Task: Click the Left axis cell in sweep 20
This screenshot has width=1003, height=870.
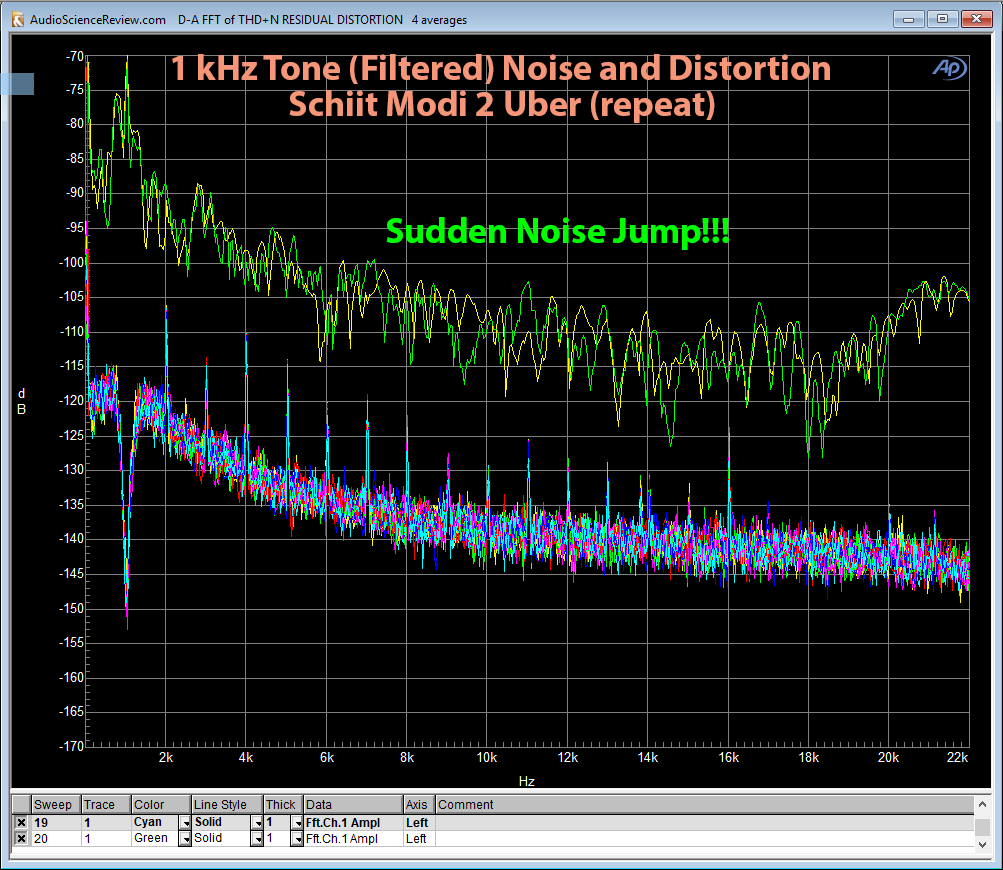Action: coord(419,839)
